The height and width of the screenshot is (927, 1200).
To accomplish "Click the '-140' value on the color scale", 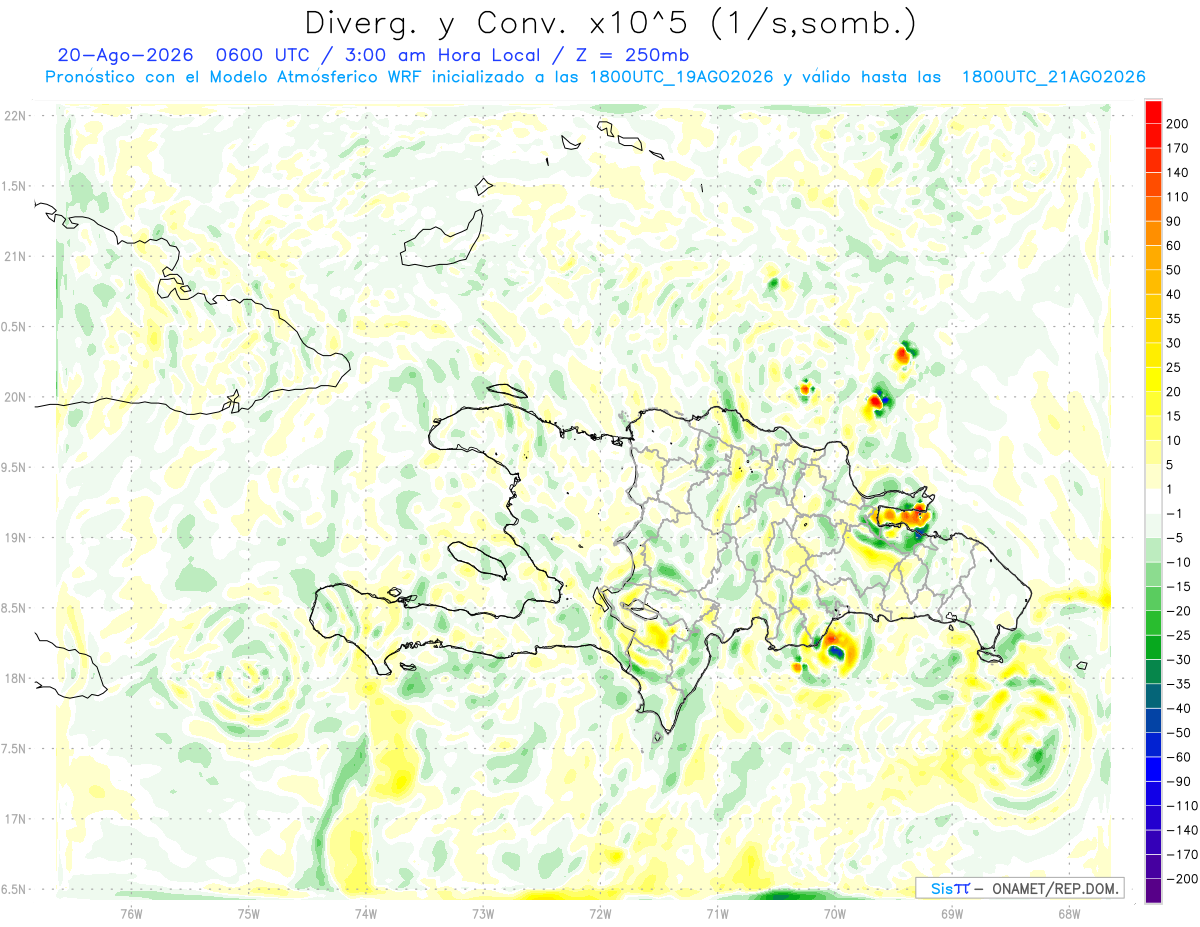I will click(1181, 830).
